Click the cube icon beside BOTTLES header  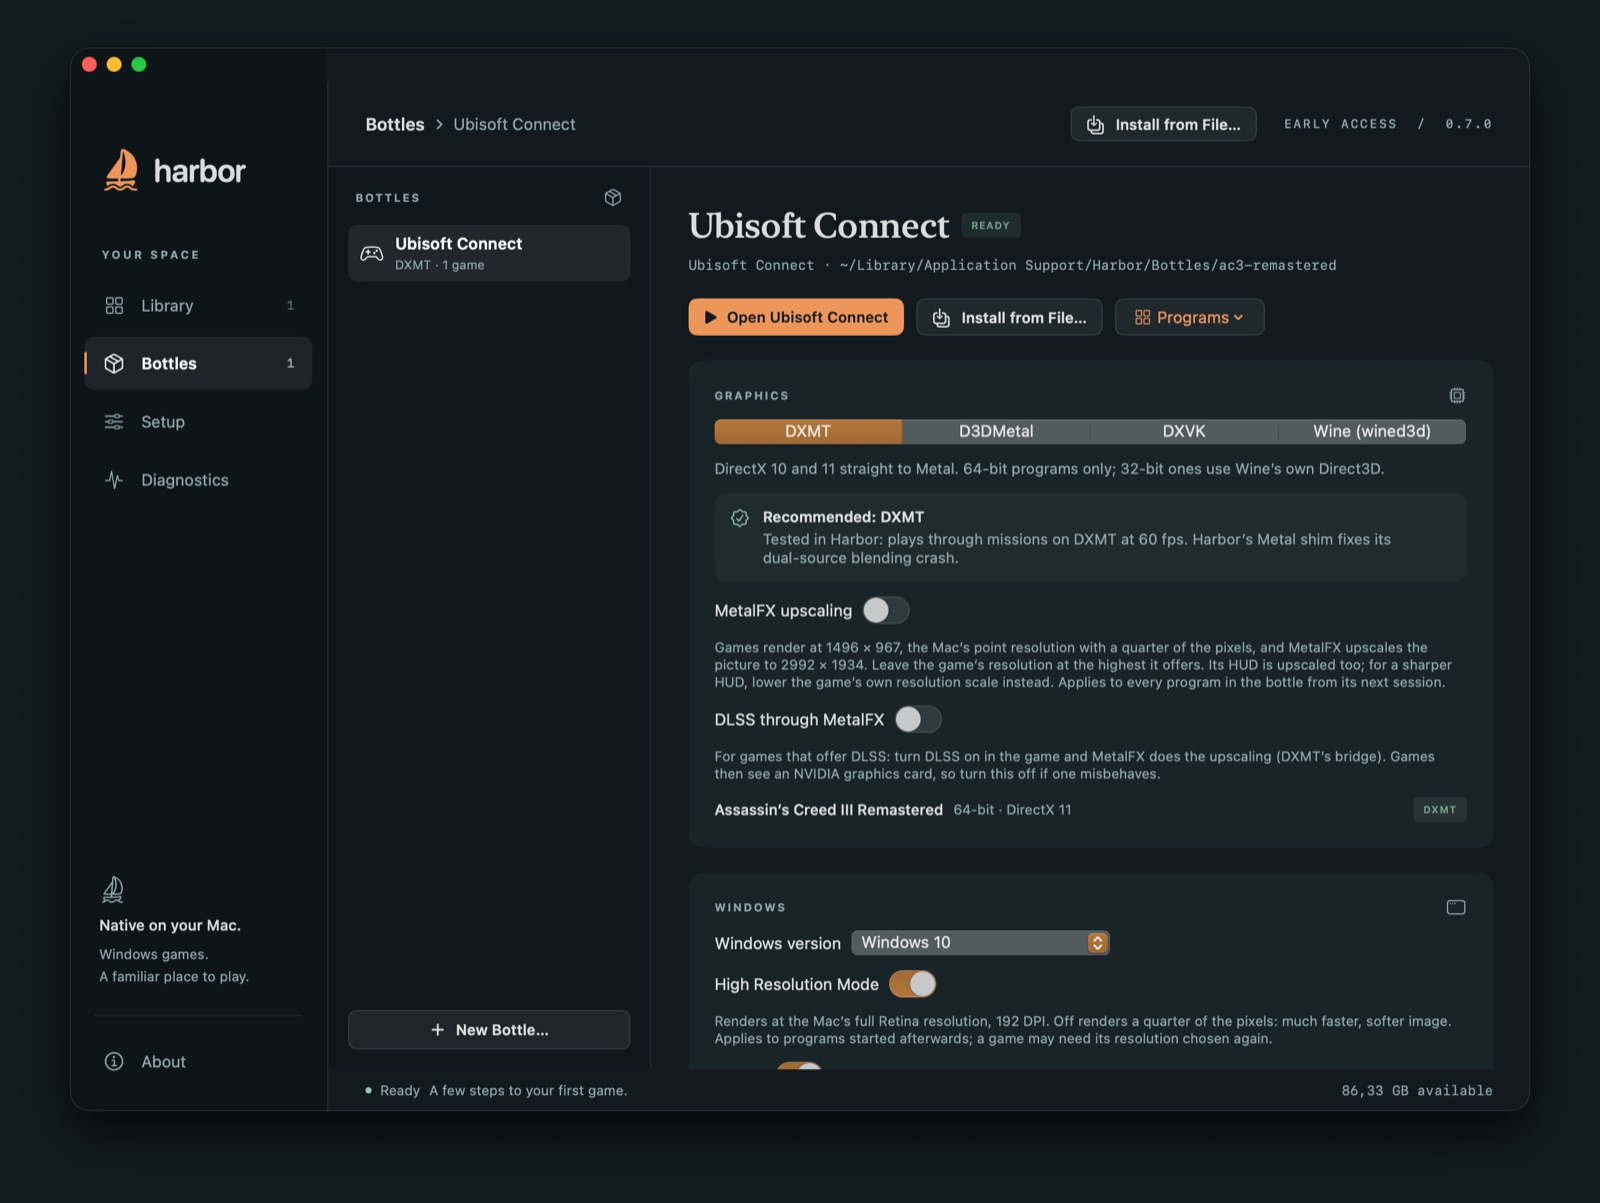tap(613, 197)
